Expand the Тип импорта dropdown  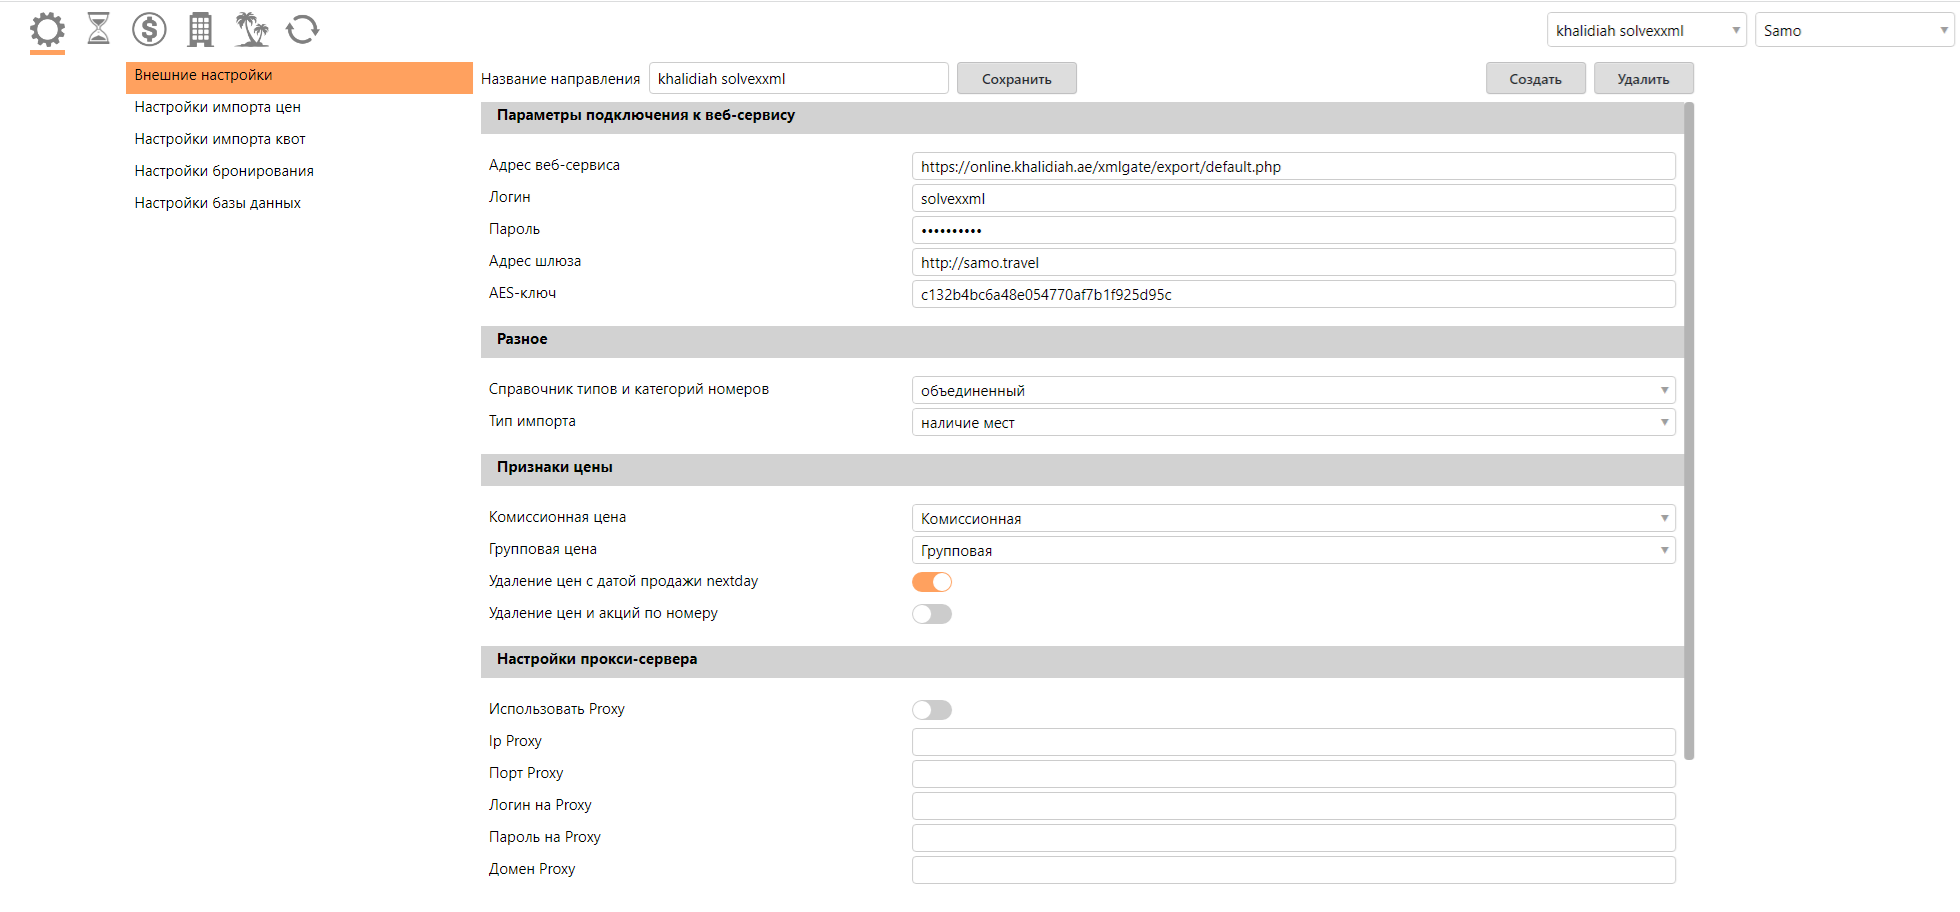pos(1293,423)
